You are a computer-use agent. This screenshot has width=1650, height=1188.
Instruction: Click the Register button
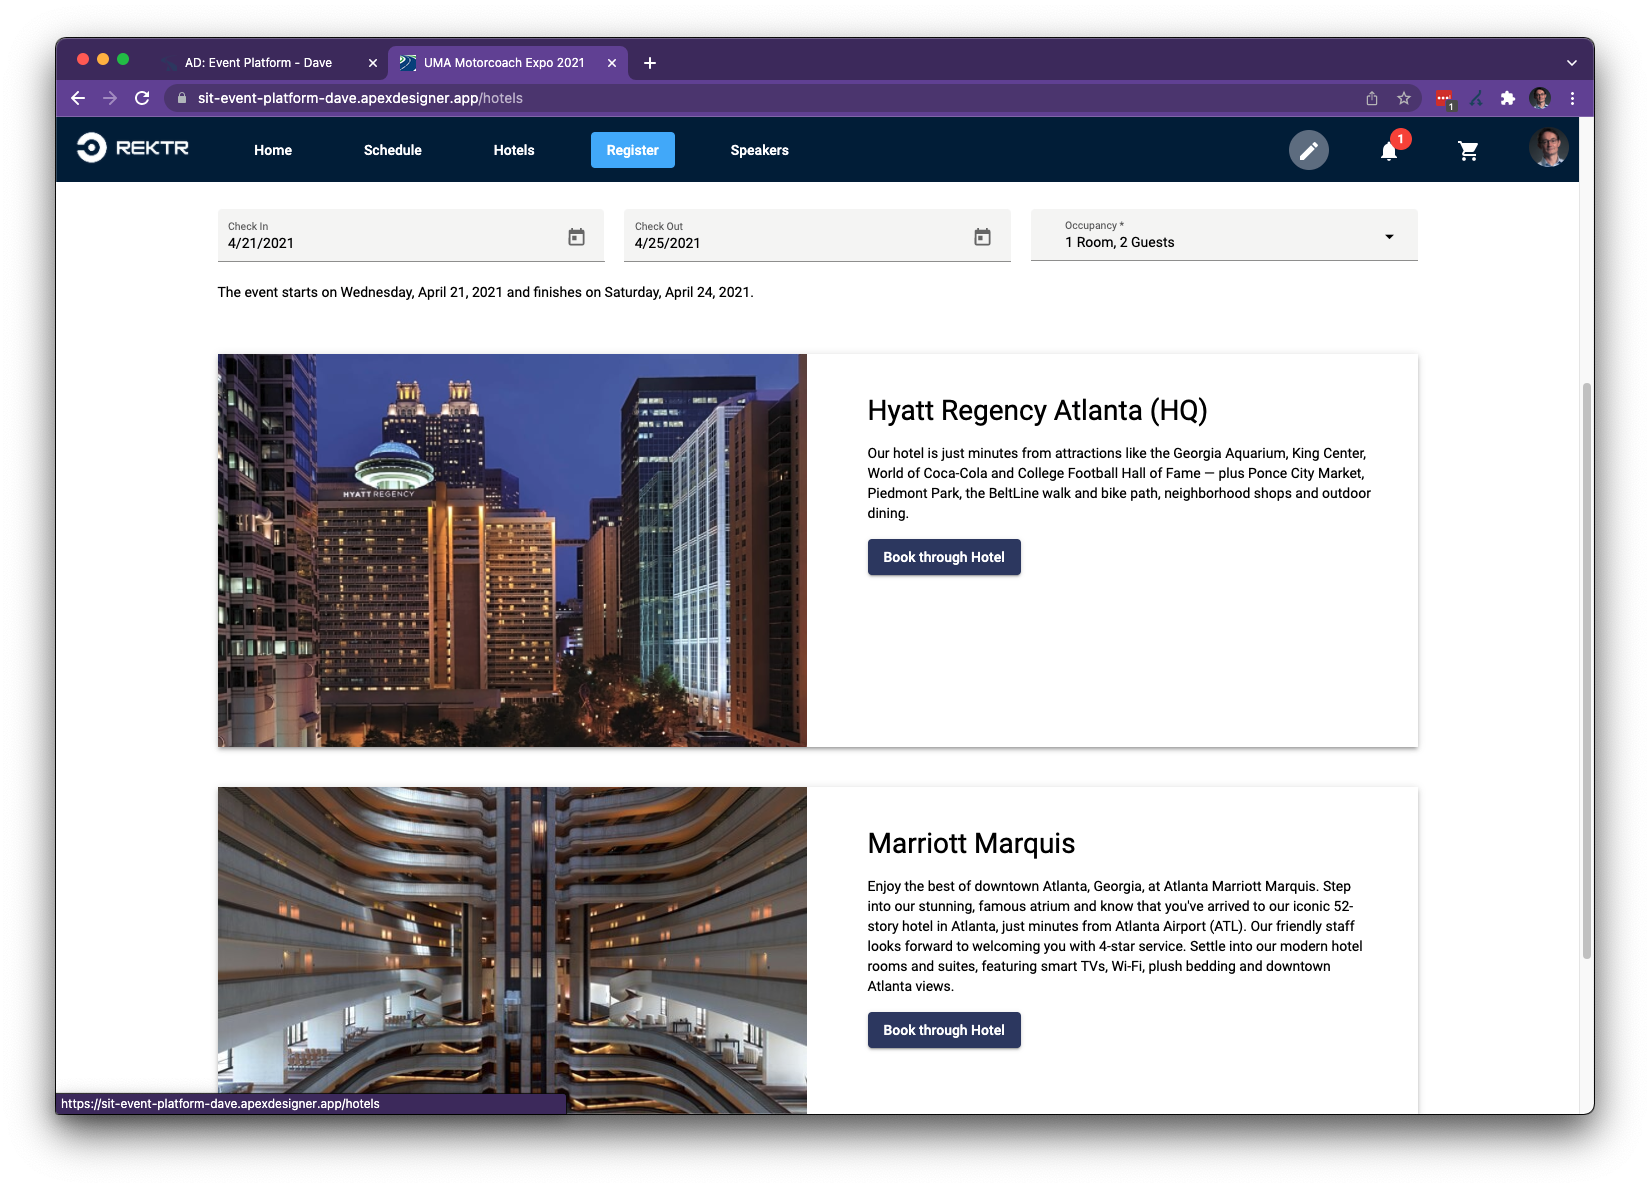(633, 150)
